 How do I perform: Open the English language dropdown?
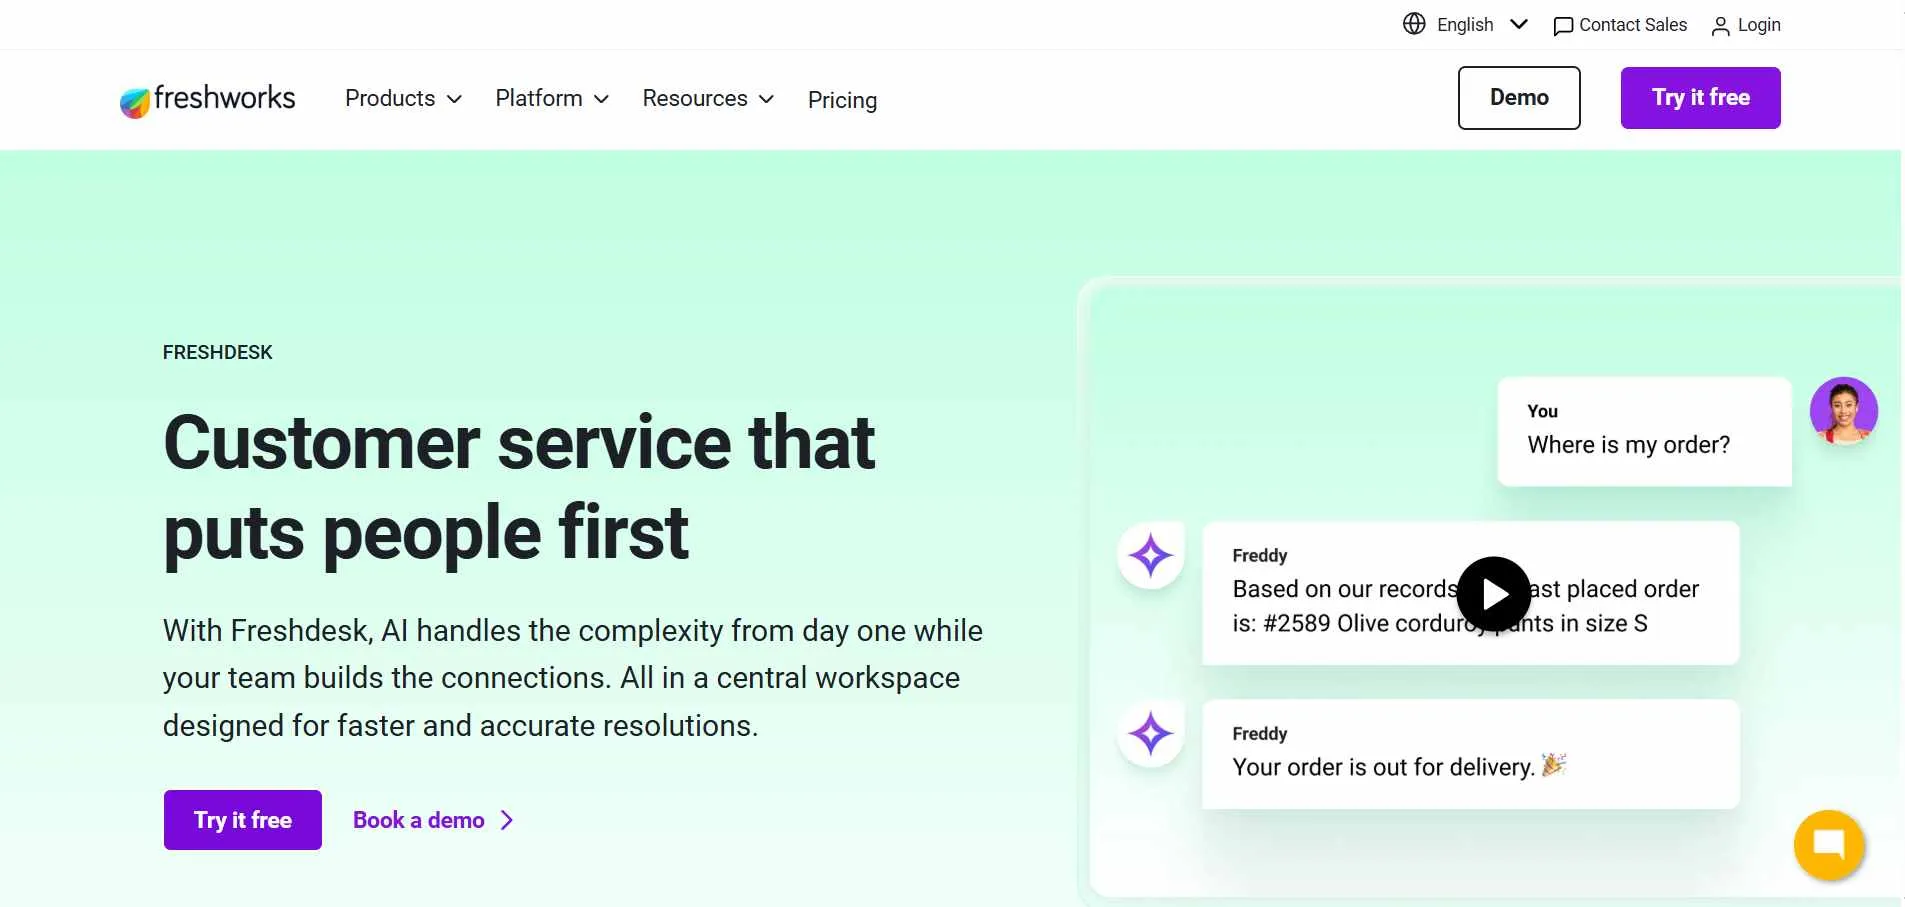(x=1477, y=24)
